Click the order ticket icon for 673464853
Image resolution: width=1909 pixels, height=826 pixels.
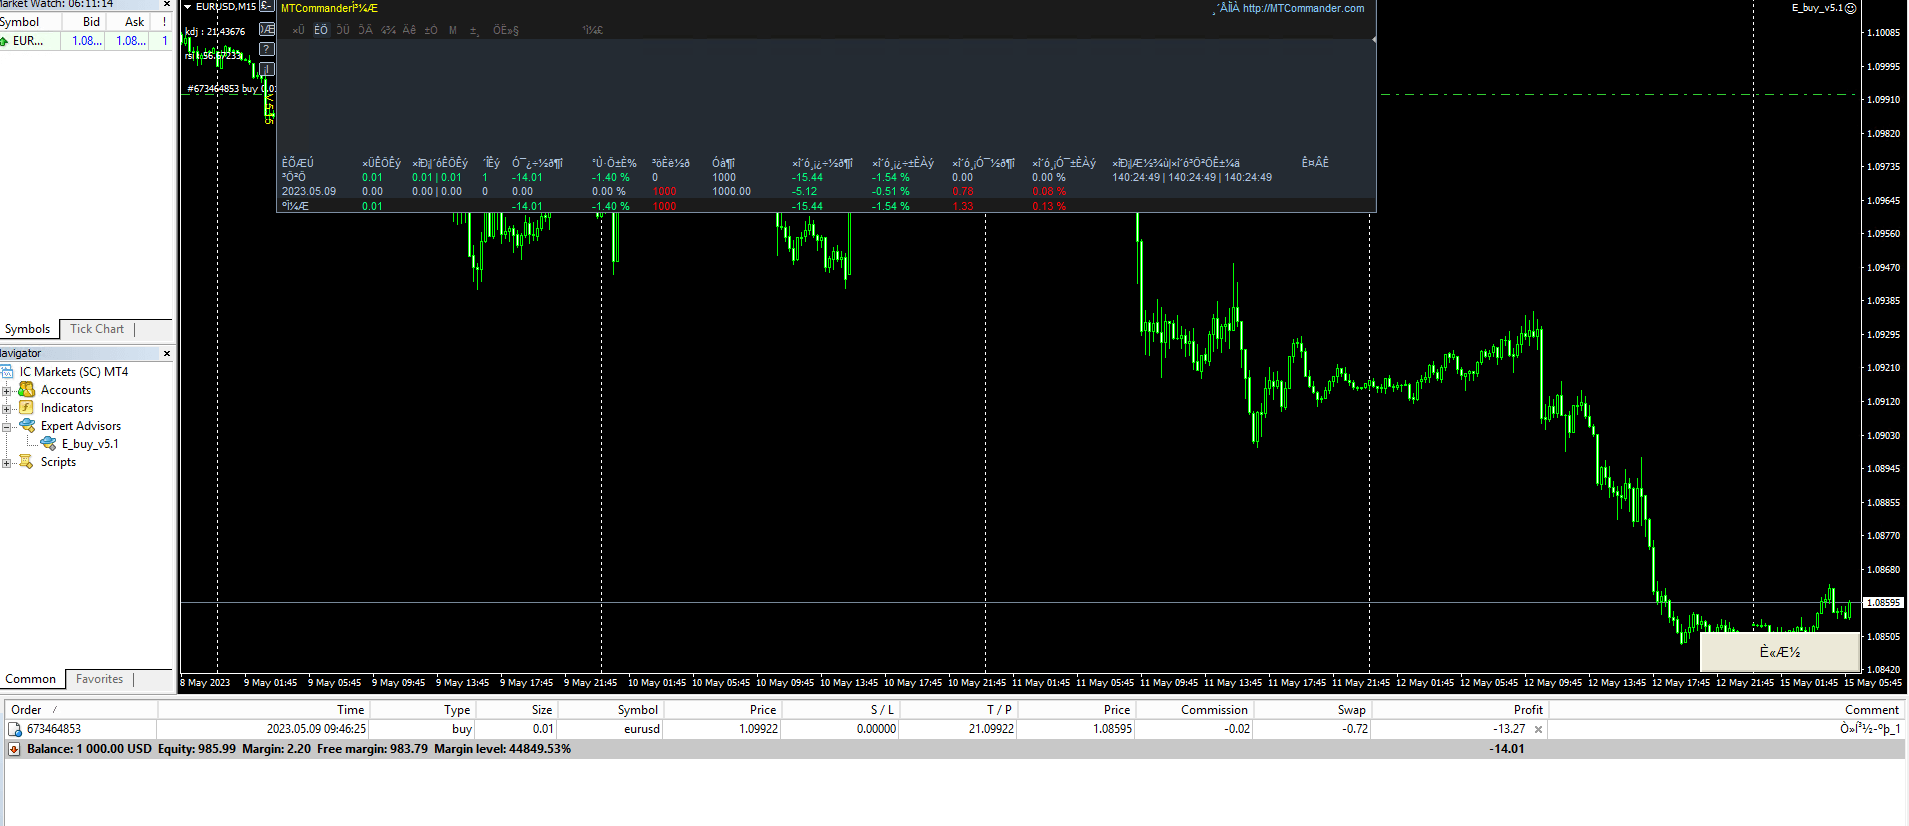point(15,729)
